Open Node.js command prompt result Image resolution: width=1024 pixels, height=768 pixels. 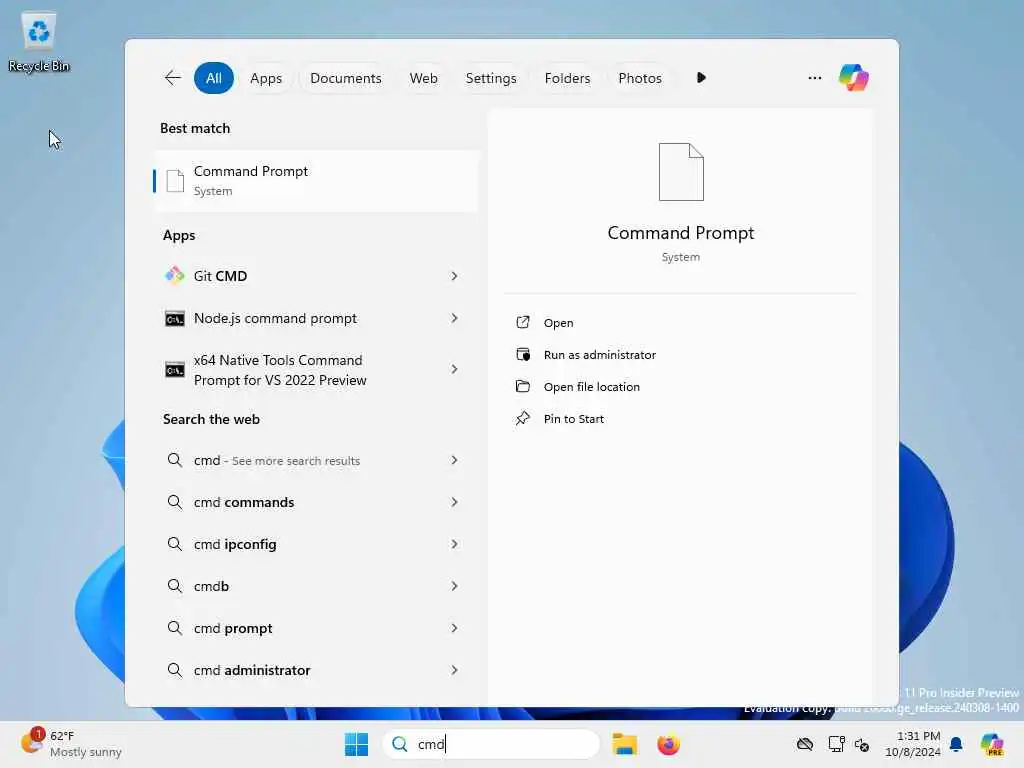coord(316,318)
